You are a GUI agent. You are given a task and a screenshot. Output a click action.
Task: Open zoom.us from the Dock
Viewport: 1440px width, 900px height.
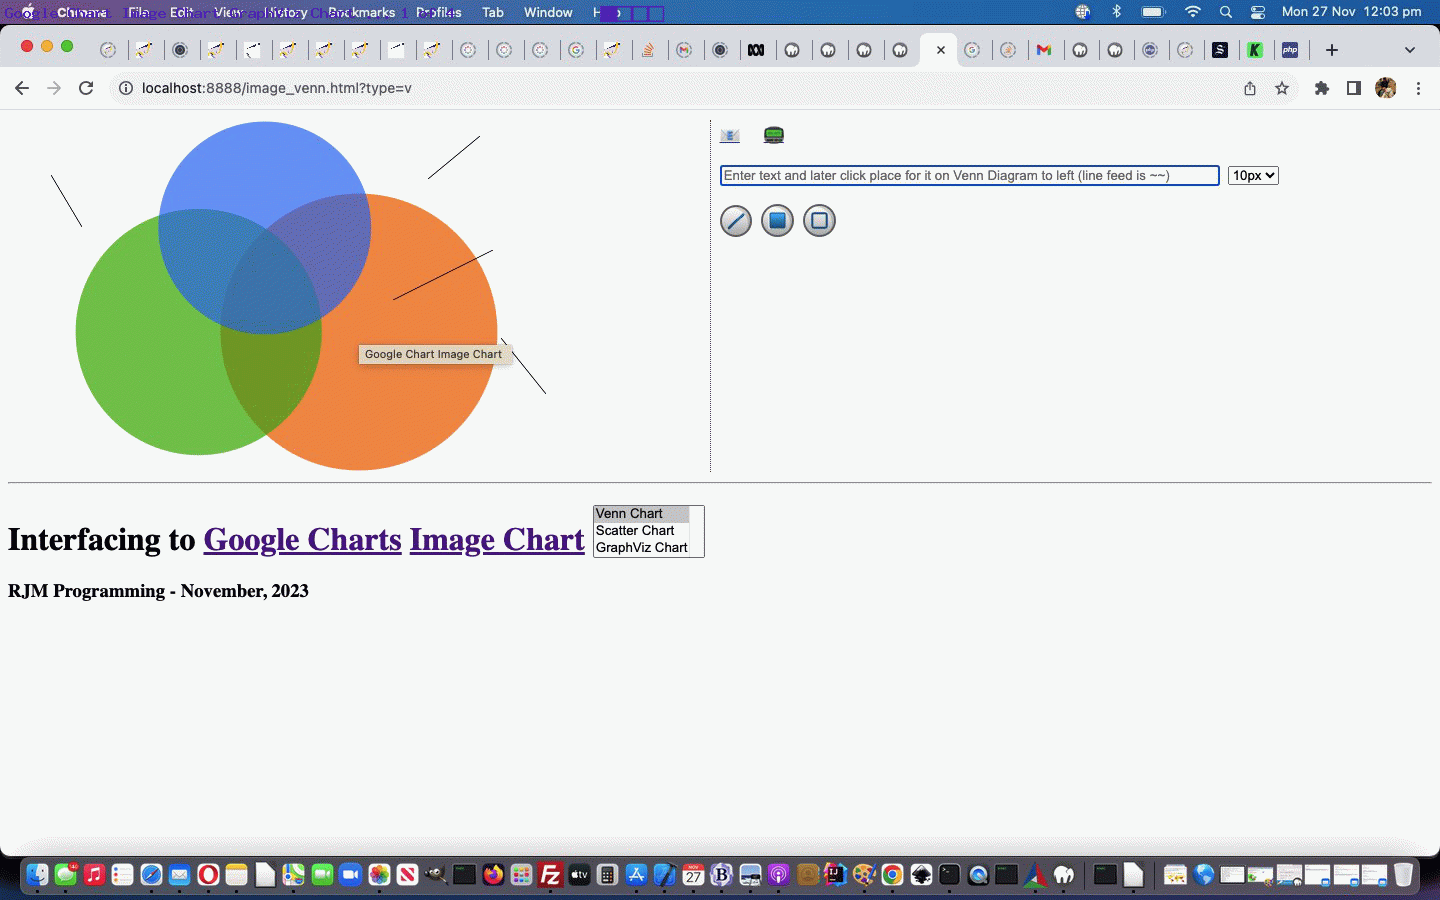(x=350, y=875)
